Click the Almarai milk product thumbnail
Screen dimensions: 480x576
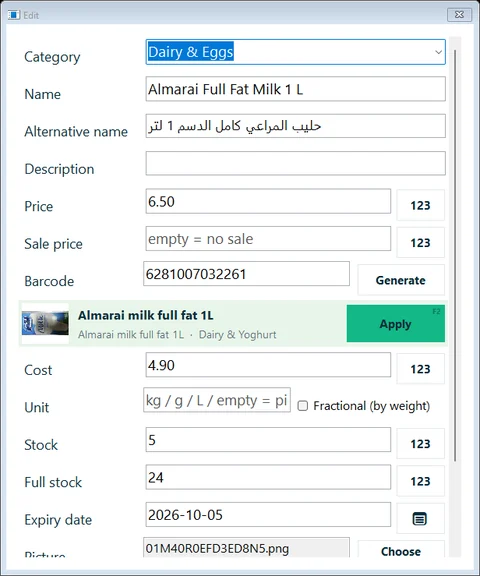point(45,323)
